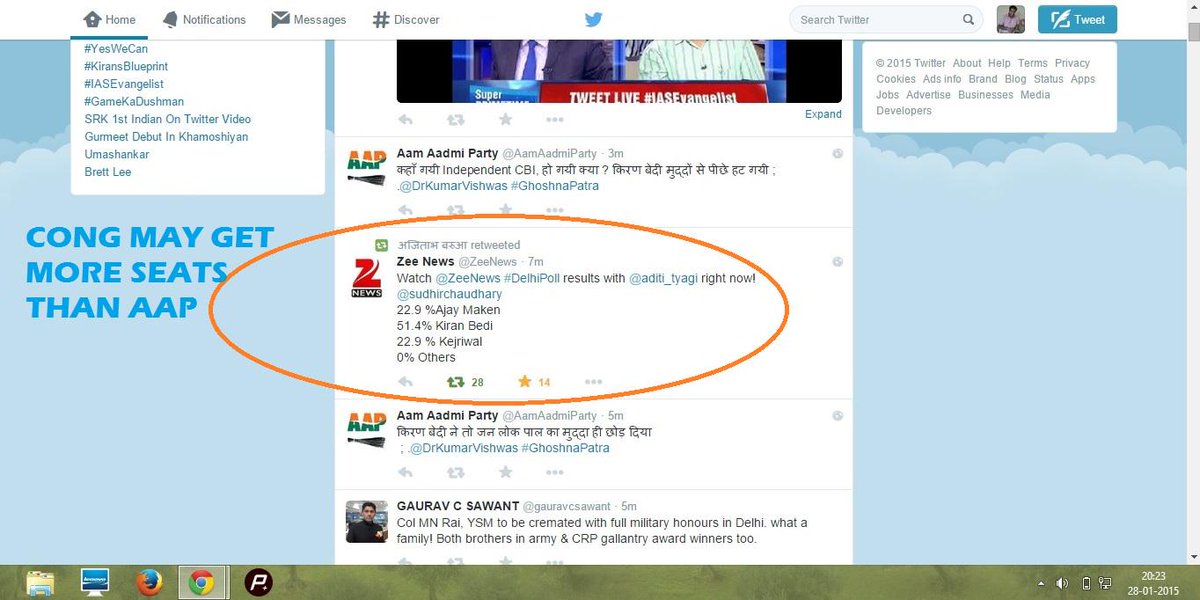
Task: Open 'SRK 1st Indian On Twitter Video' trend
Action: (168, 119)
